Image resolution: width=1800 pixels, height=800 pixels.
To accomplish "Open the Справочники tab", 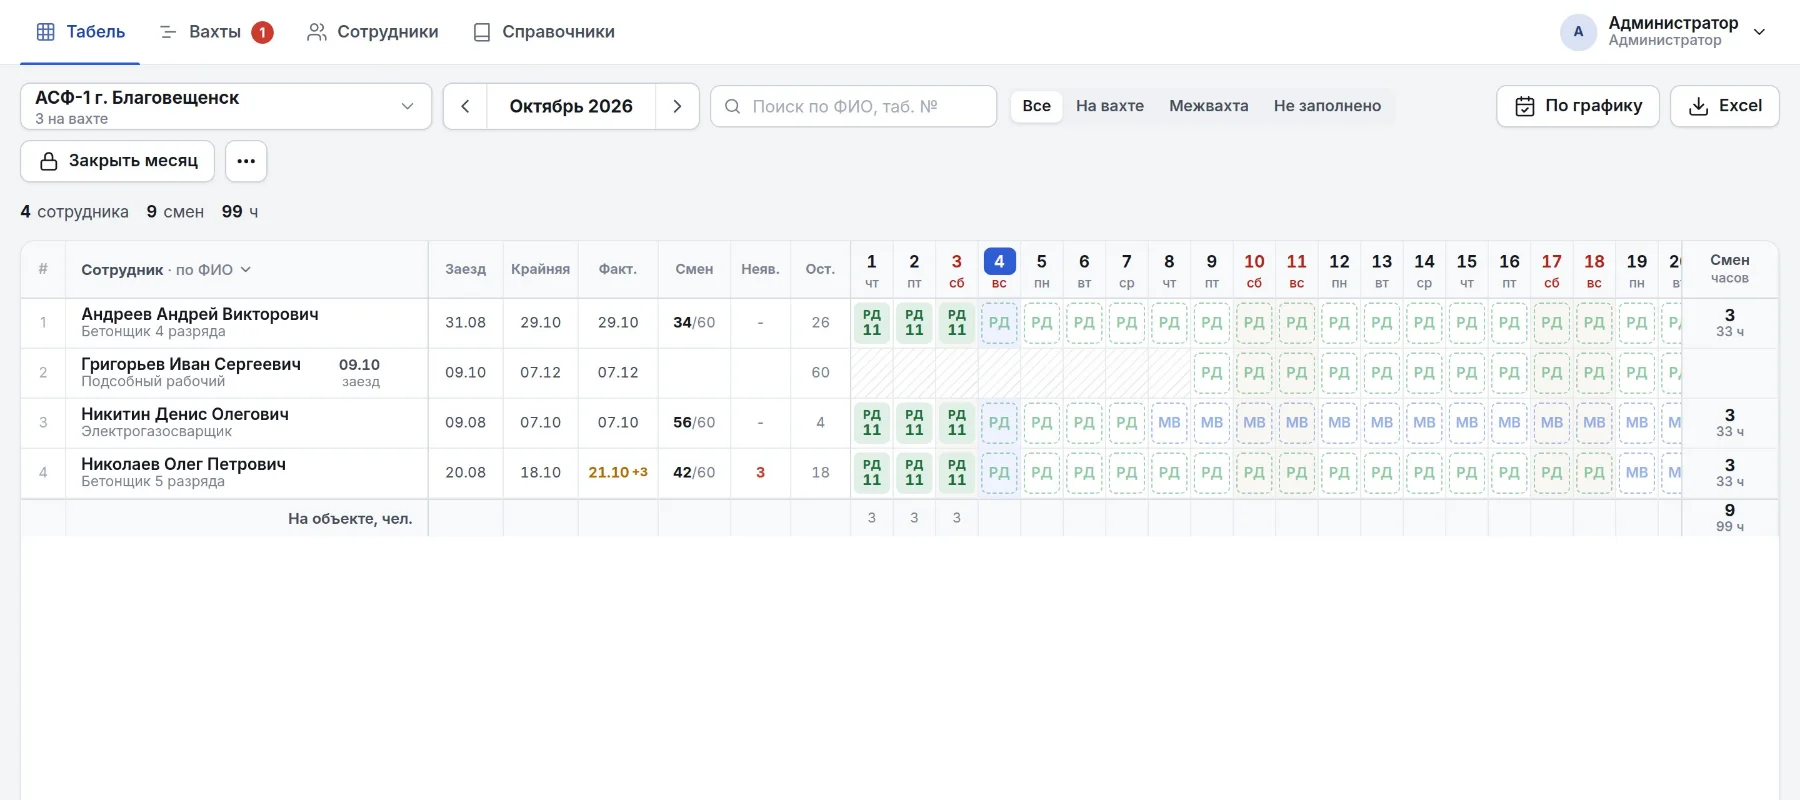I will pyautogui.click(x=544, y=32).
